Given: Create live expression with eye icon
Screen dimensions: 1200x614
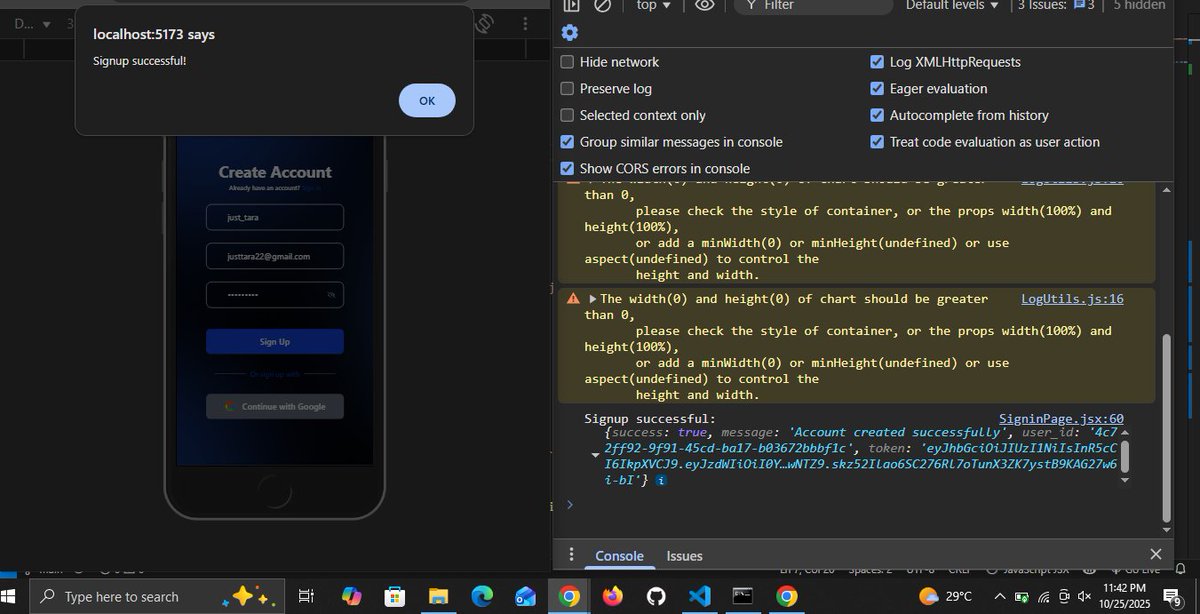Looking at the screenshot, I should (x=704, y=5).
